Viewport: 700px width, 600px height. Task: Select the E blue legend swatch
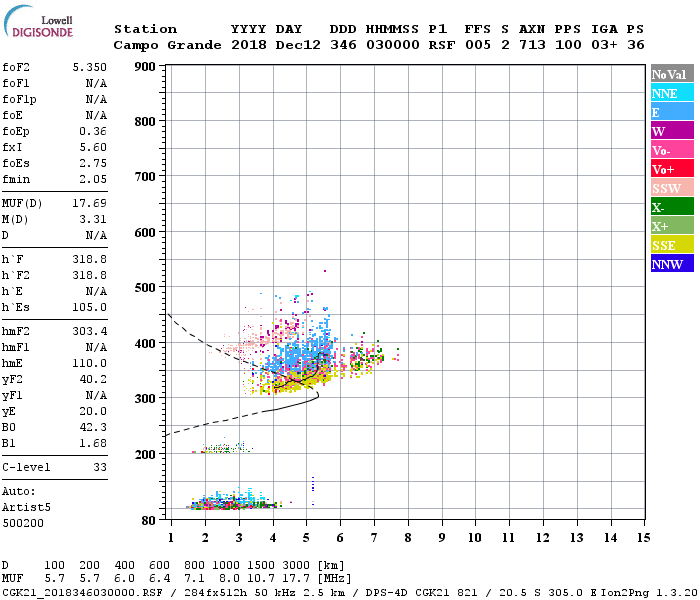[x=672, y=112]
